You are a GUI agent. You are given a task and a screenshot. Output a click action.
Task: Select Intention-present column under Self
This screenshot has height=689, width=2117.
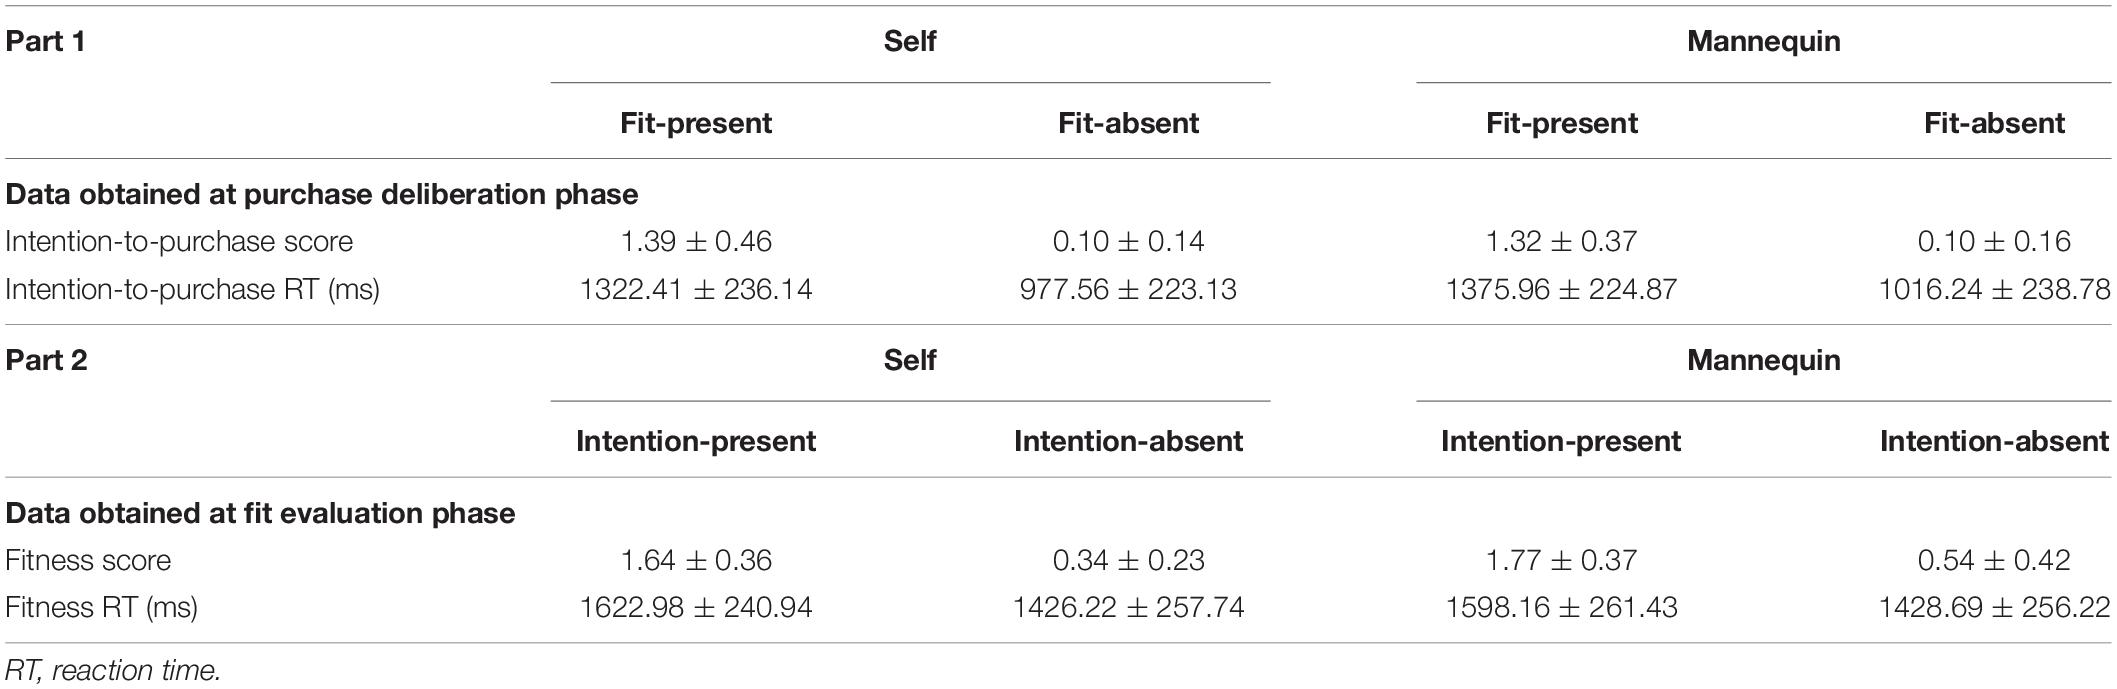(696, 441)
